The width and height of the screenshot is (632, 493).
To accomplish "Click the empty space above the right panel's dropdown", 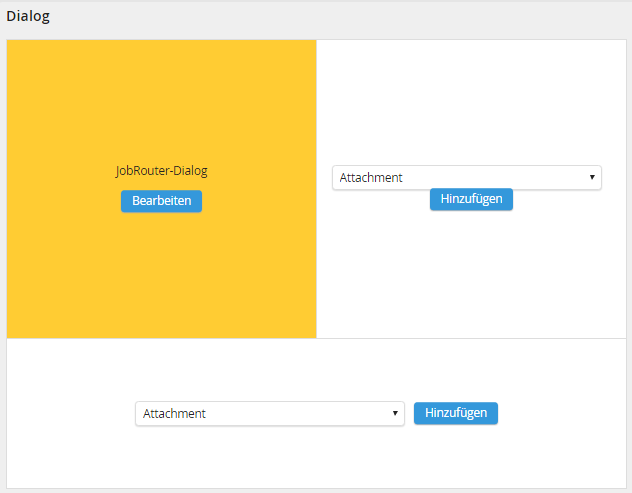I will (x=471, y=100).
